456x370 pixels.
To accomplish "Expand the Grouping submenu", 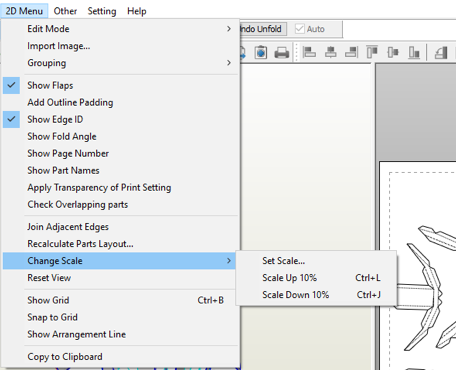I will (x=121, y=63).
